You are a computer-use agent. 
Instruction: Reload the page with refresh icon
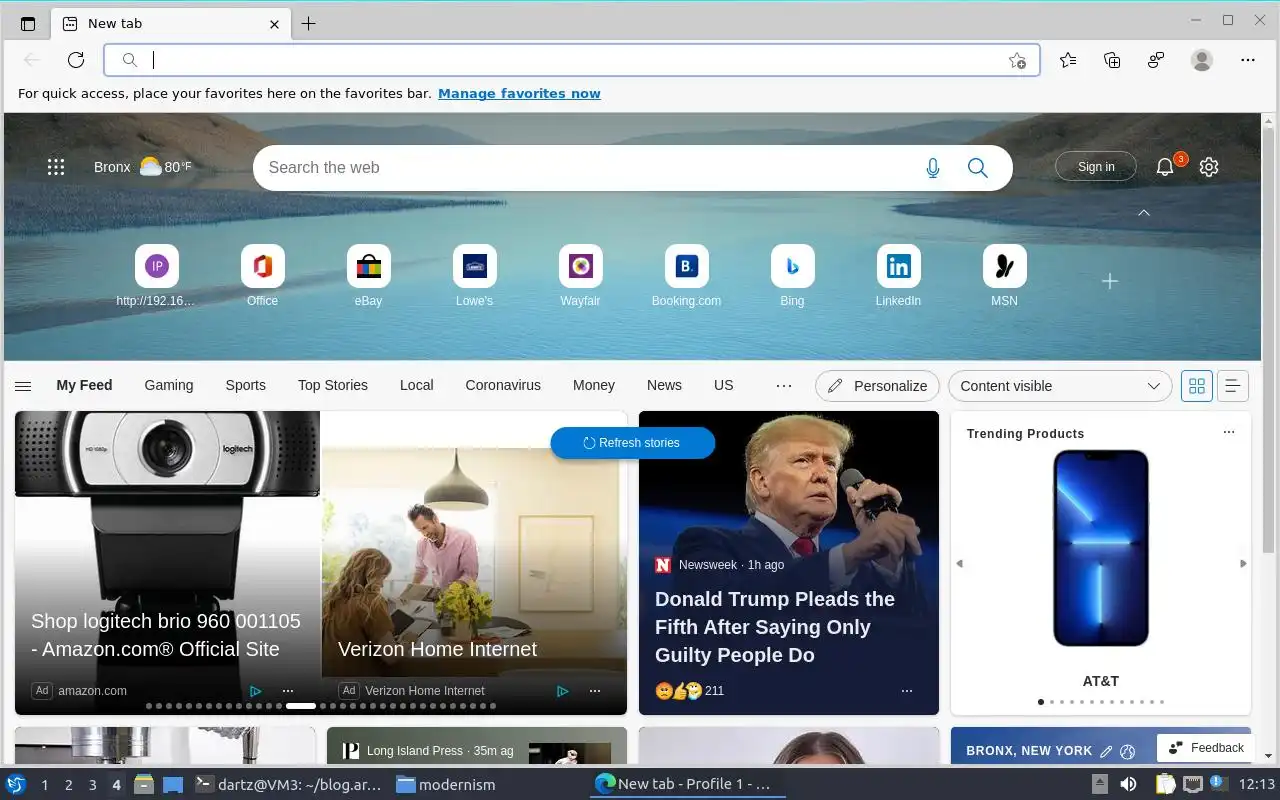tap(76, 60)
